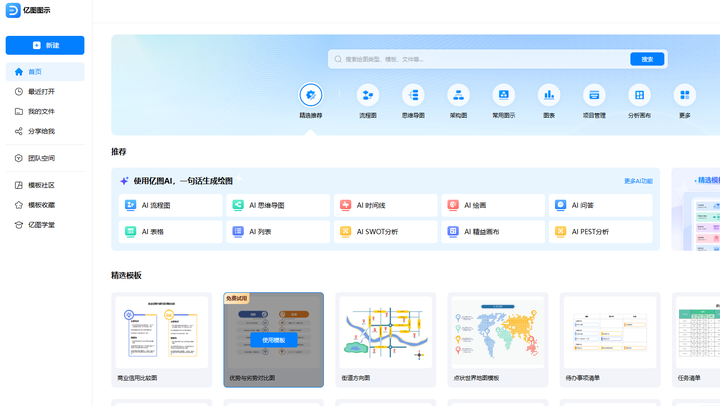The width and height of the screenshot is (720, 406).
Task: Open the 待办事项清单 template thumbnail
Action: coord(610,332)
